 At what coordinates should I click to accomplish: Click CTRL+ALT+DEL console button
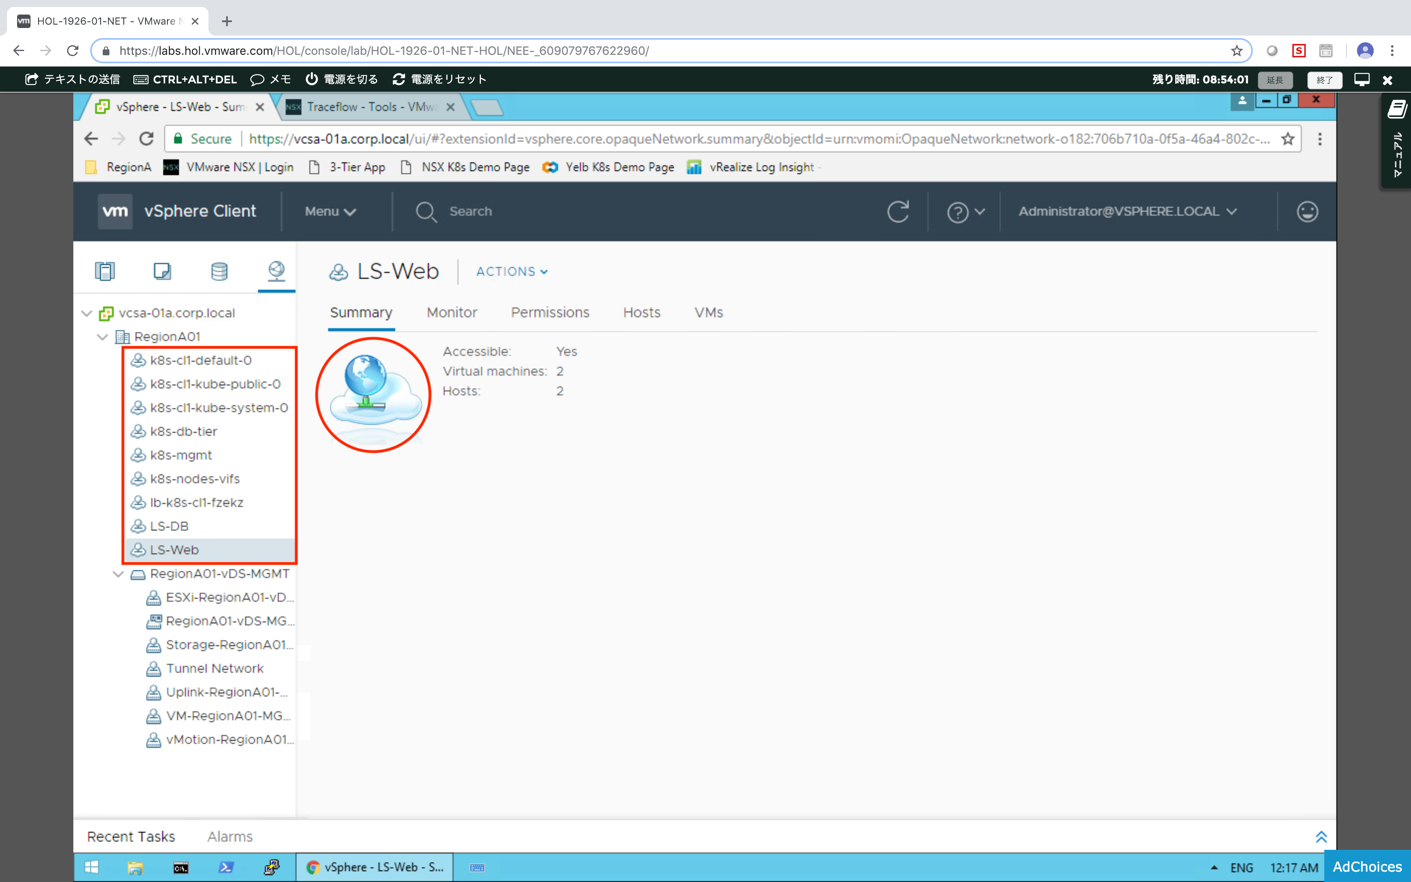click(x=185, y=79)
